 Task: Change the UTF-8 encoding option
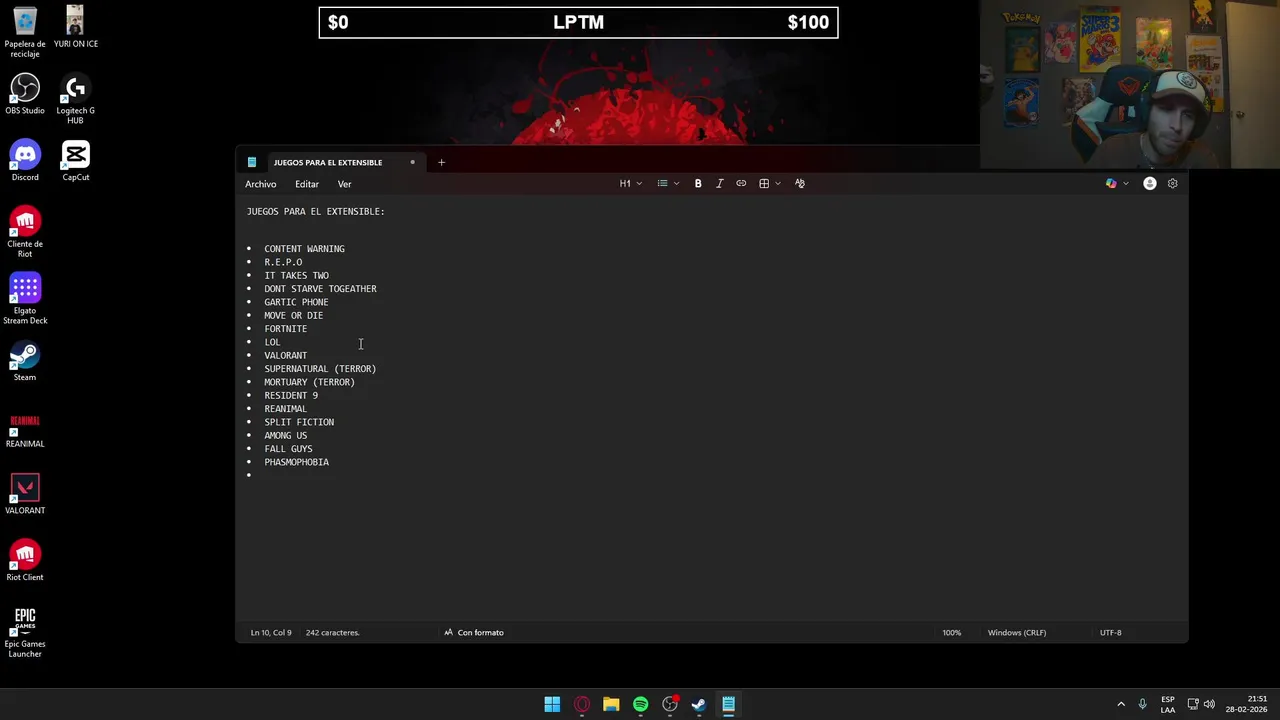(x=1111, y=633)
